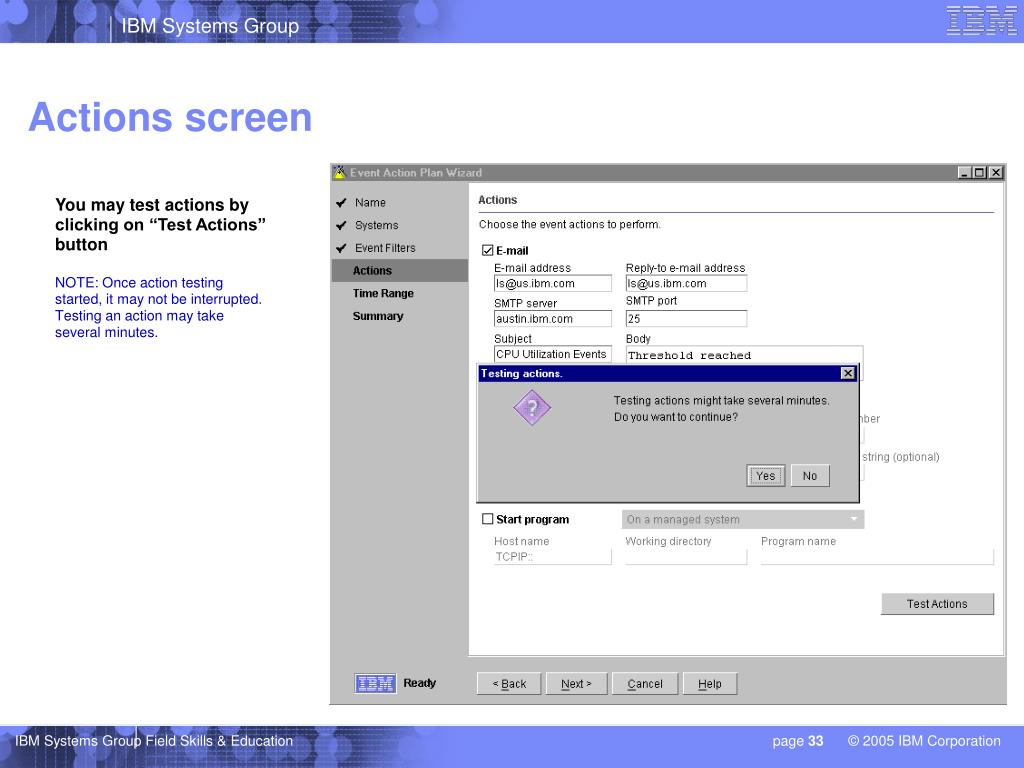Click the Host name TCPIP field
Image resolution: width=1024 pixels, height=768 pixels.
pos(552,556)
